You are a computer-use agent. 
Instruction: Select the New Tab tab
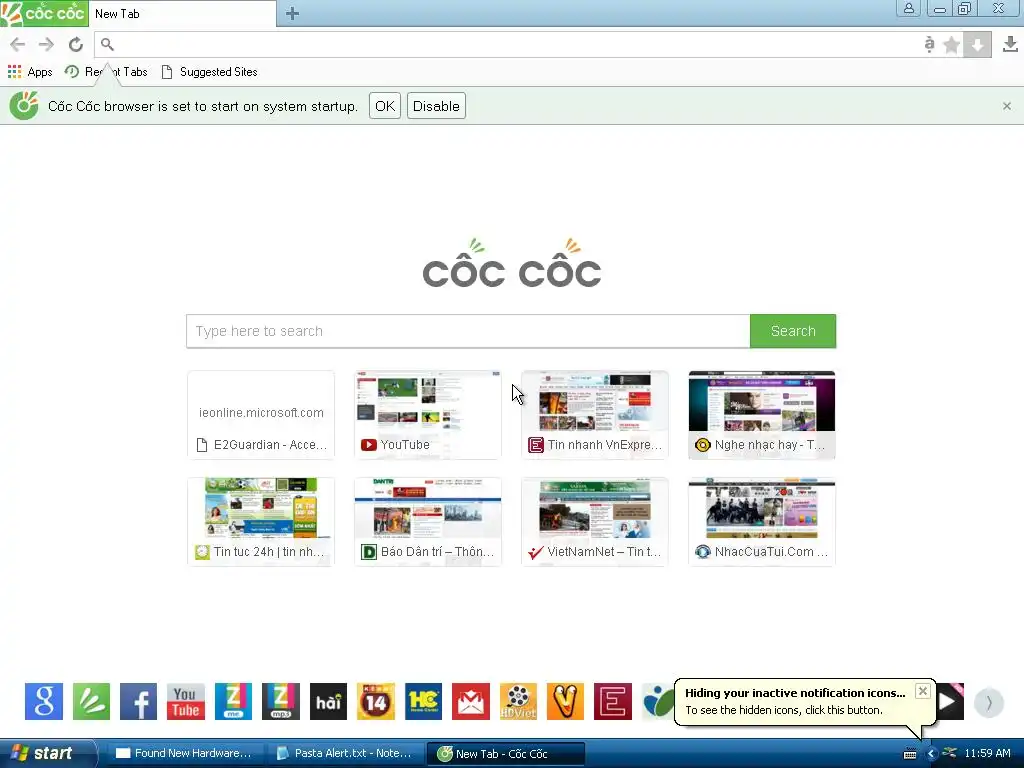point(183,14)
